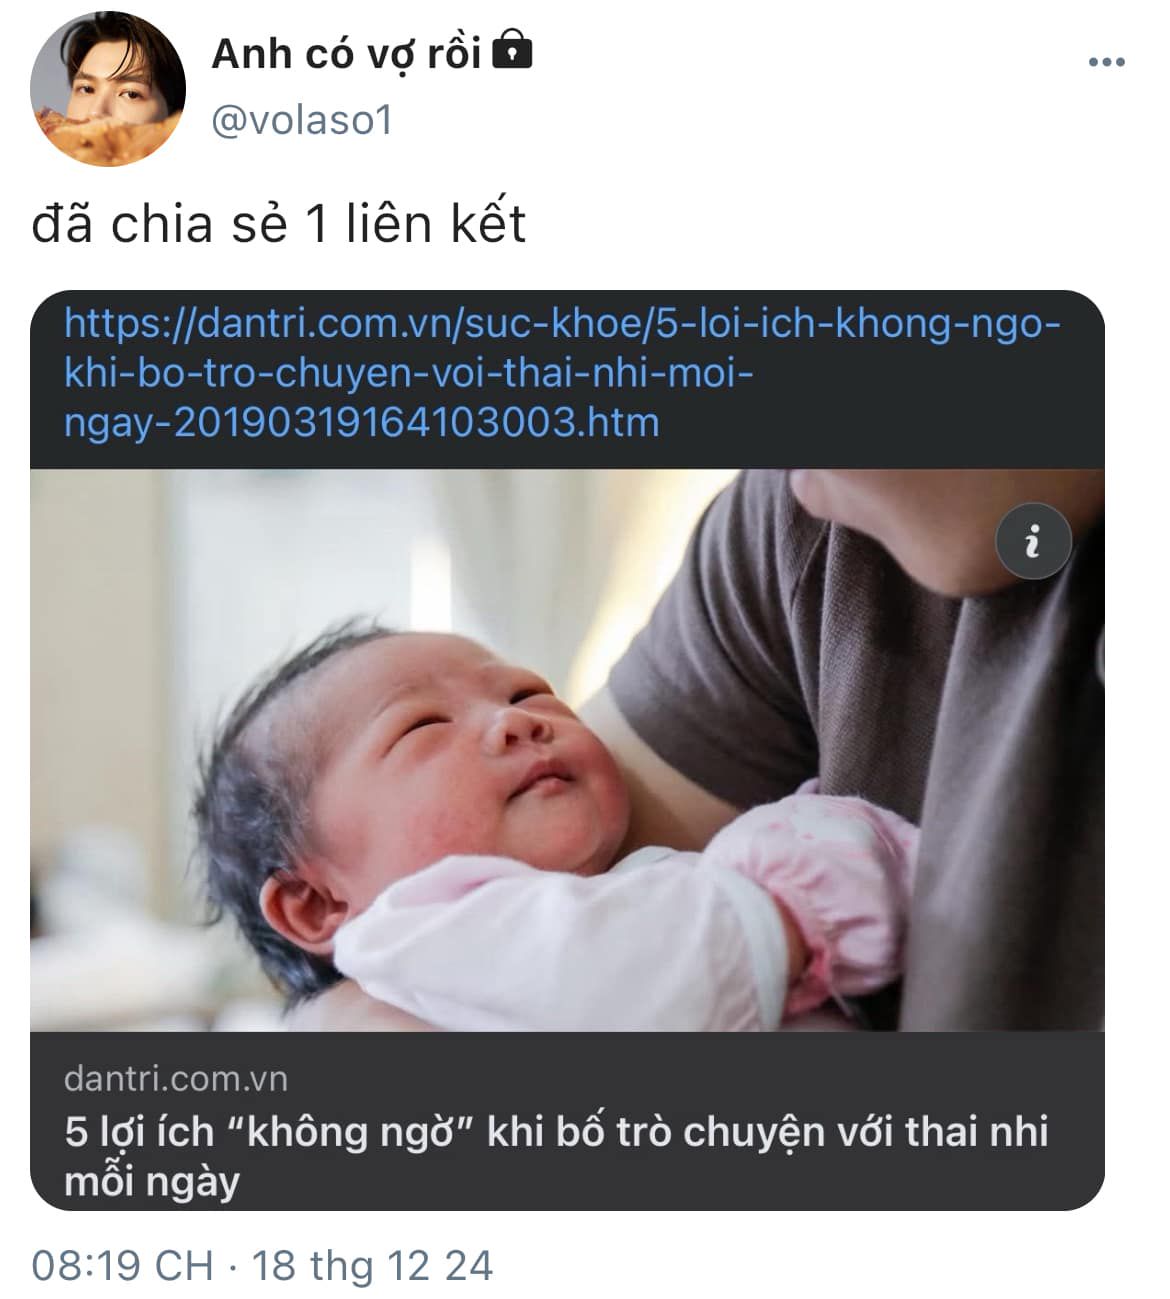Click the lock icon beside the display name

coord(513,49)
